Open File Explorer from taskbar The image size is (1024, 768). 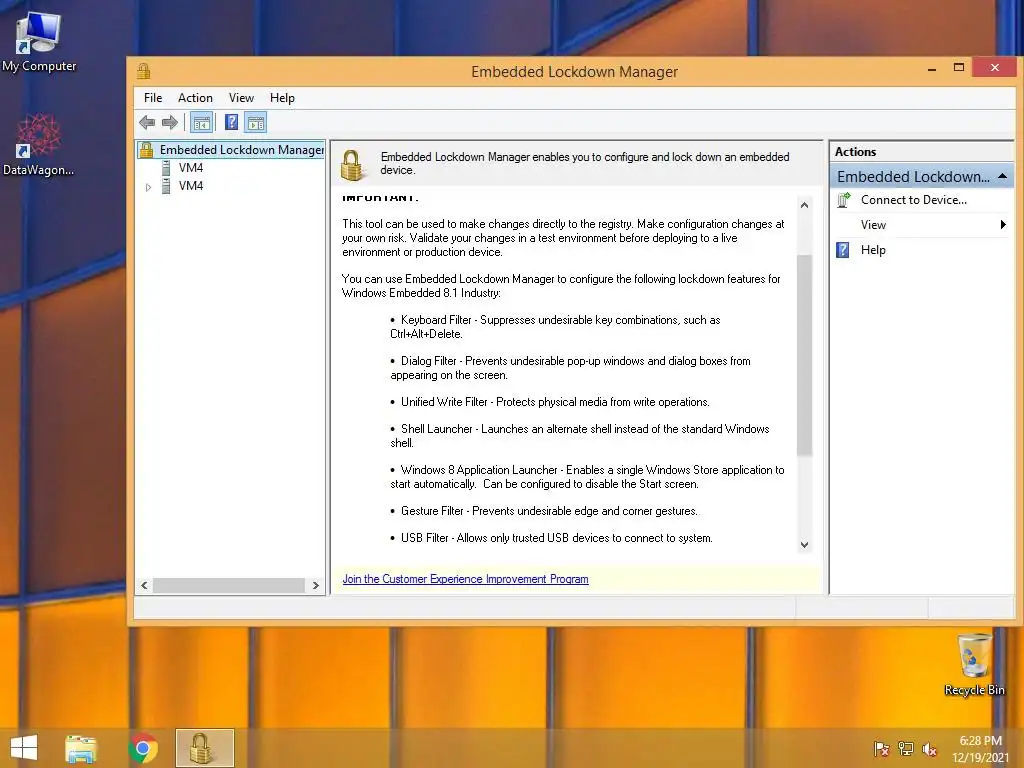(x=81, y=748)
